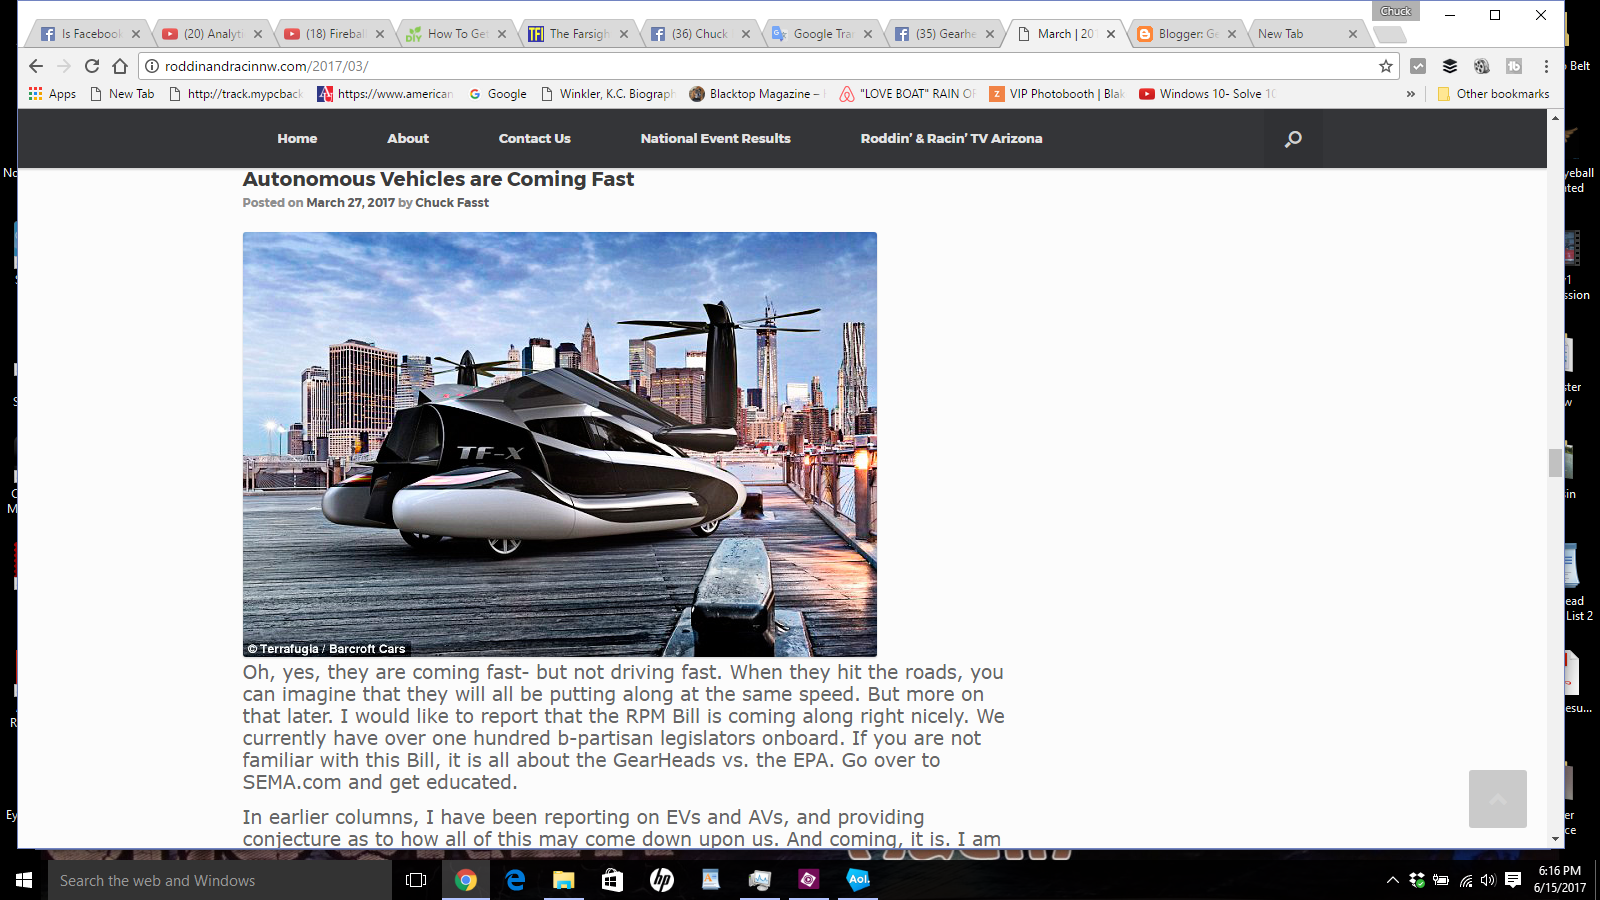1600x900 pixels.
Task: Open the Other bookmarks folder
Action: tap(1495, 93)
